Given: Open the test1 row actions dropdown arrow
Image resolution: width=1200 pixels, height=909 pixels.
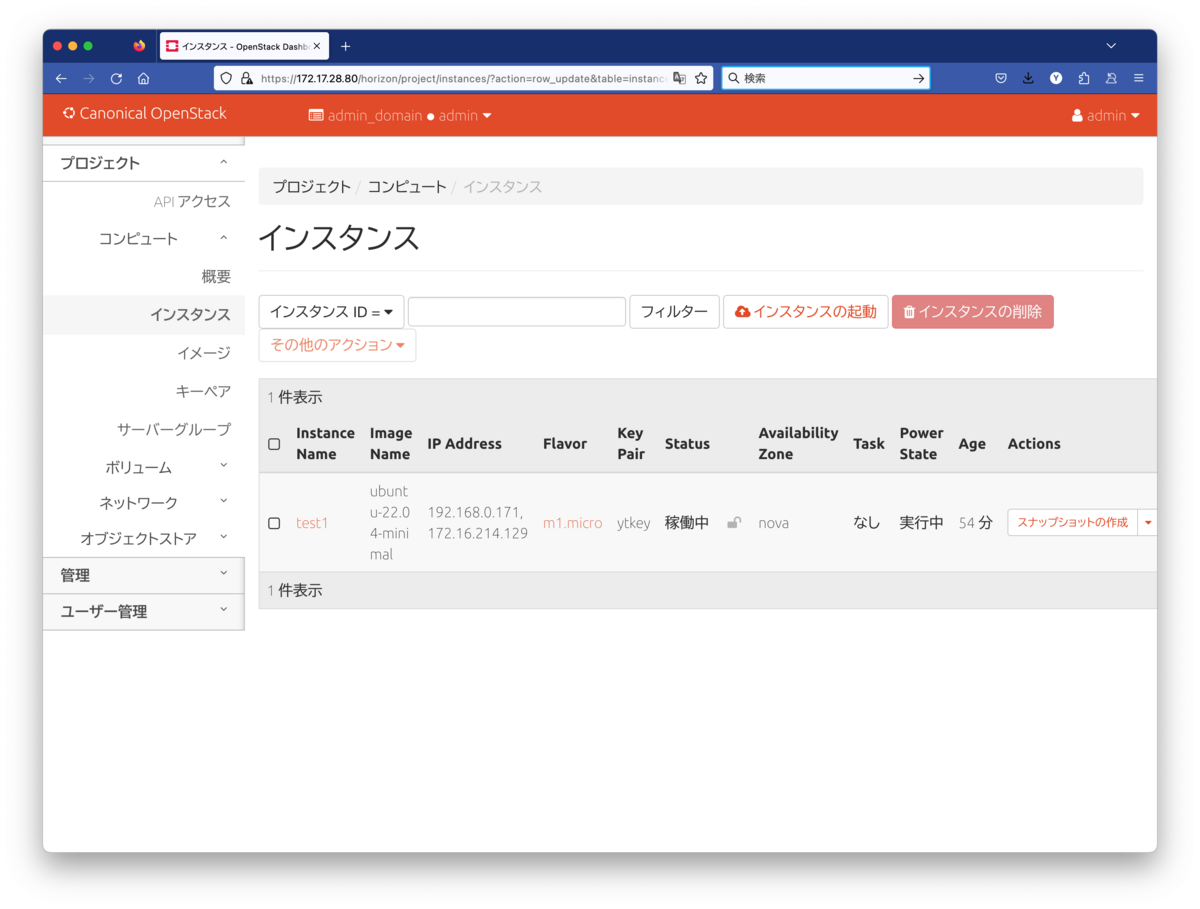Looking at the screenshot, I should pyautogui.click(x=1148, y=523).
